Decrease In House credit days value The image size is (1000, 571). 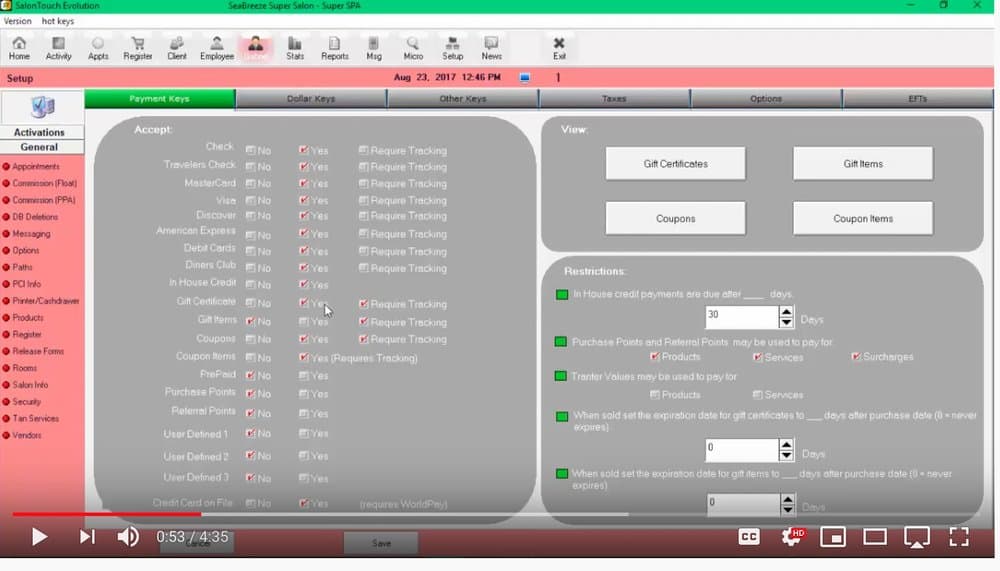[786, 323]
